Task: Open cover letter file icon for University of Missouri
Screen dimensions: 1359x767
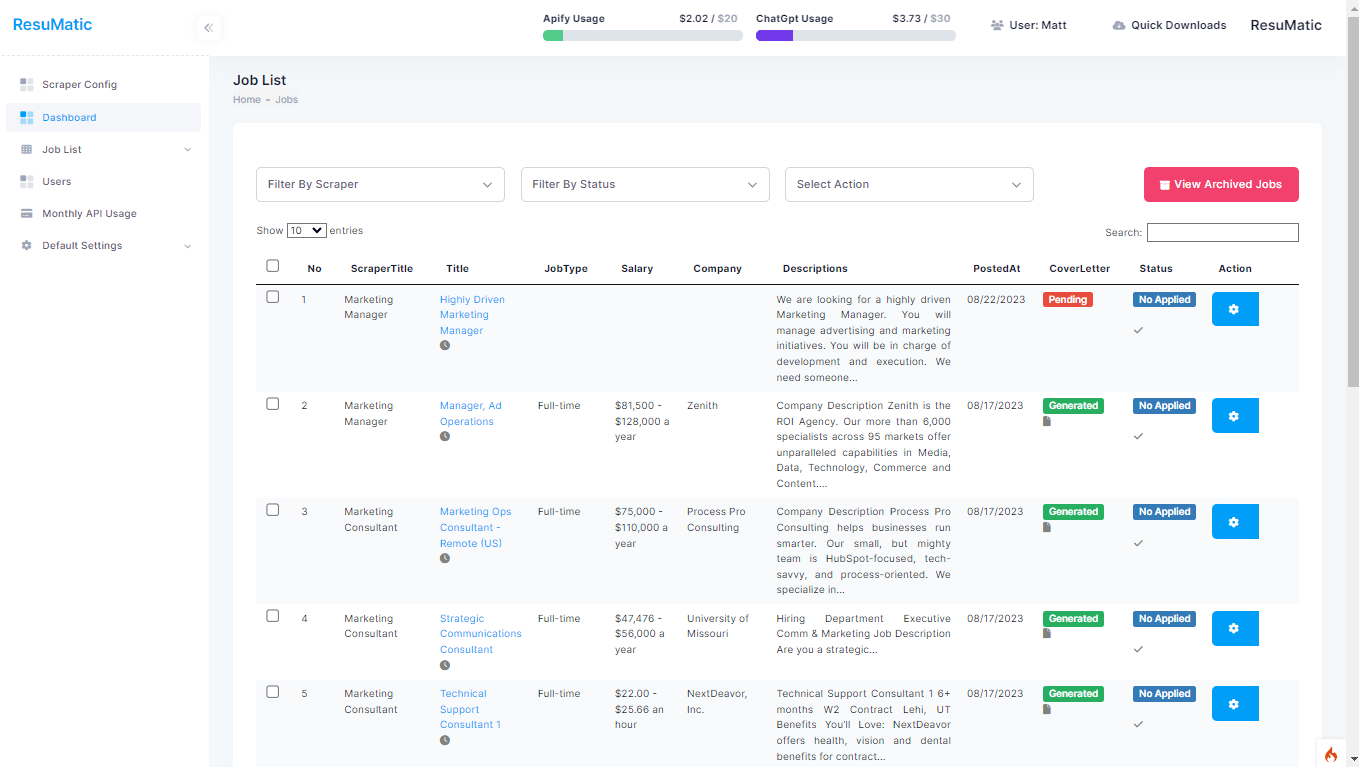Action: click(1047, 633)
